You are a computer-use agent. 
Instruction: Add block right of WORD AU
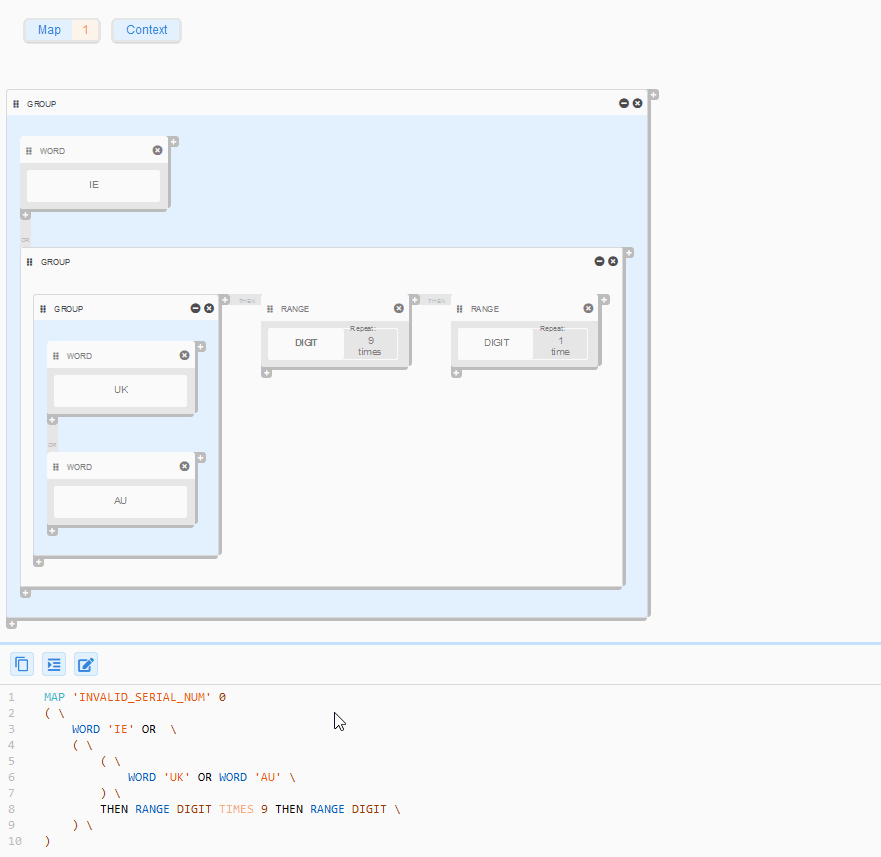[x=201, y=457]
